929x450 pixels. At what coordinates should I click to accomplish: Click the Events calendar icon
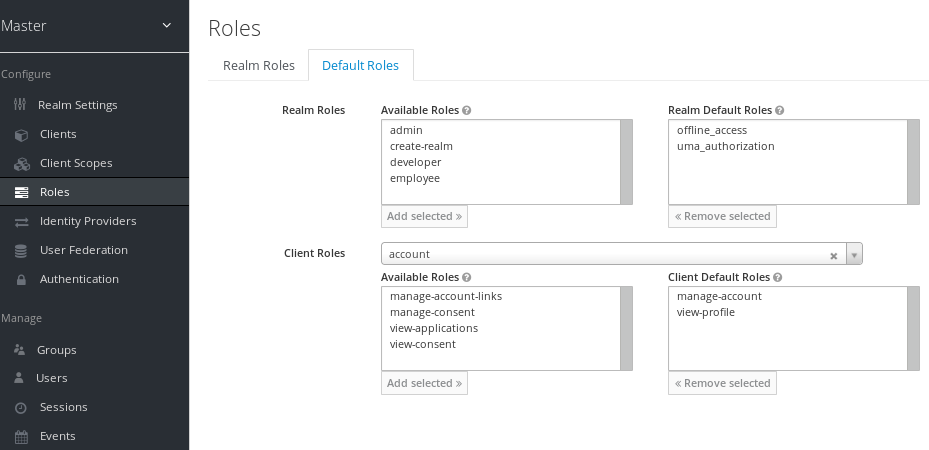[x=21, y=437]
